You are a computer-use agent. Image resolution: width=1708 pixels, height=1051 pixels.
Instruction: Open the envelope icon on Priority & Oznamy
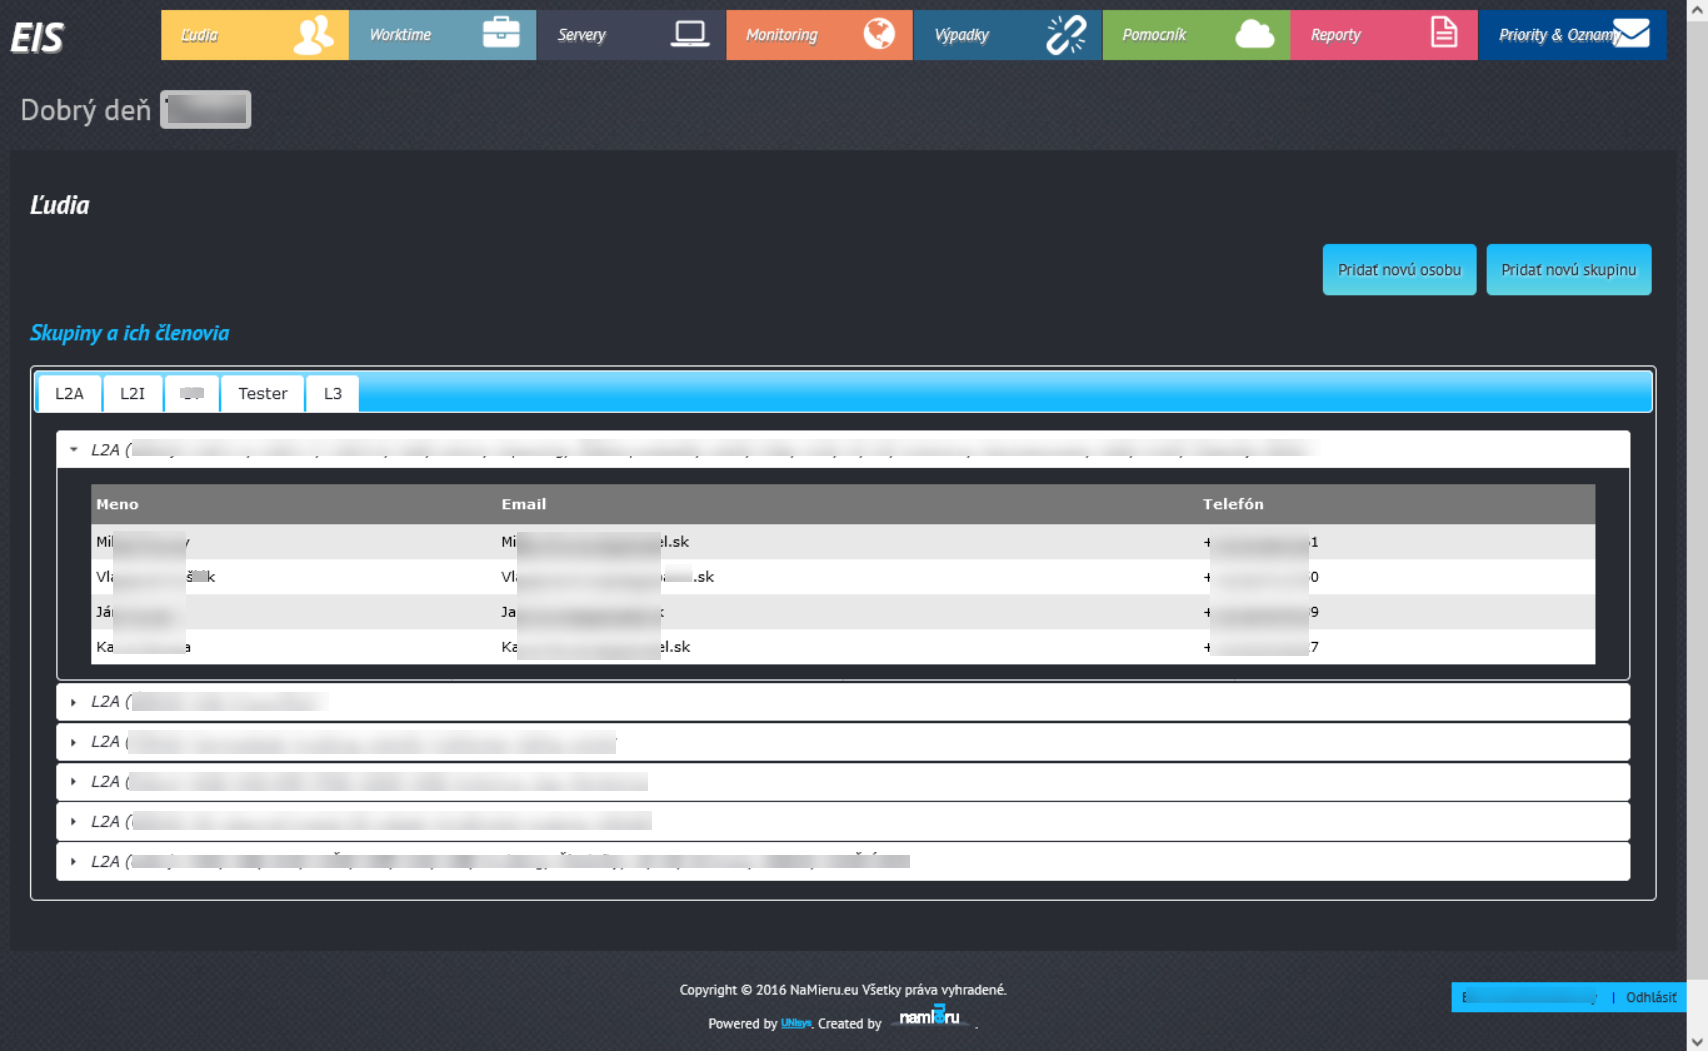point(1633,33)
